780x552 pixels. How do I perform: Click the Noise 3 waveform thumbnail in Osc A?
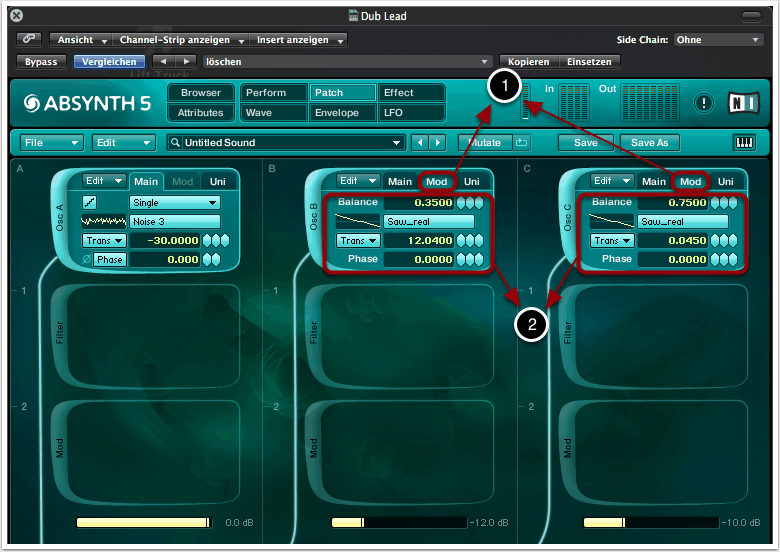pos(106,221)
